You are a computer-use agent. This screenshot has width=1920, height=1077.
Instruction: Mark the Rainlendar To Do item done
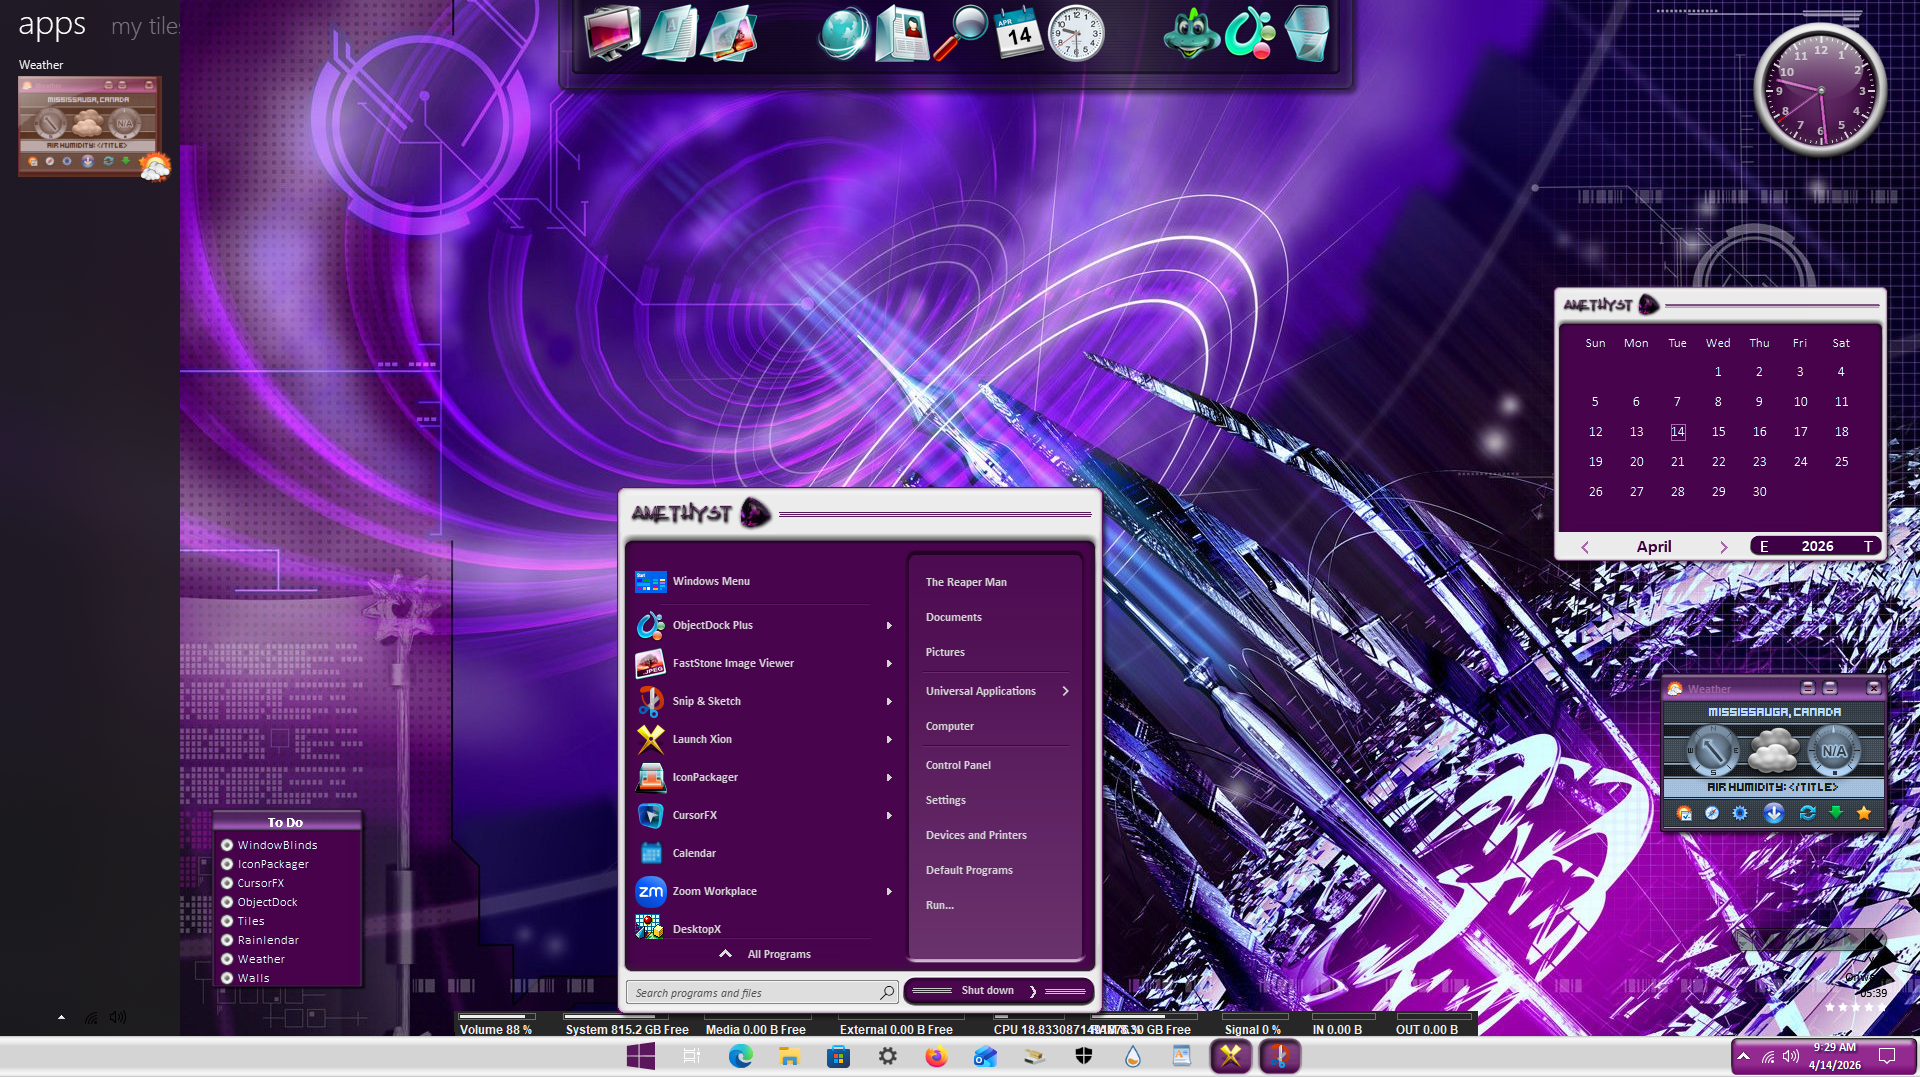tap(227, 940)
